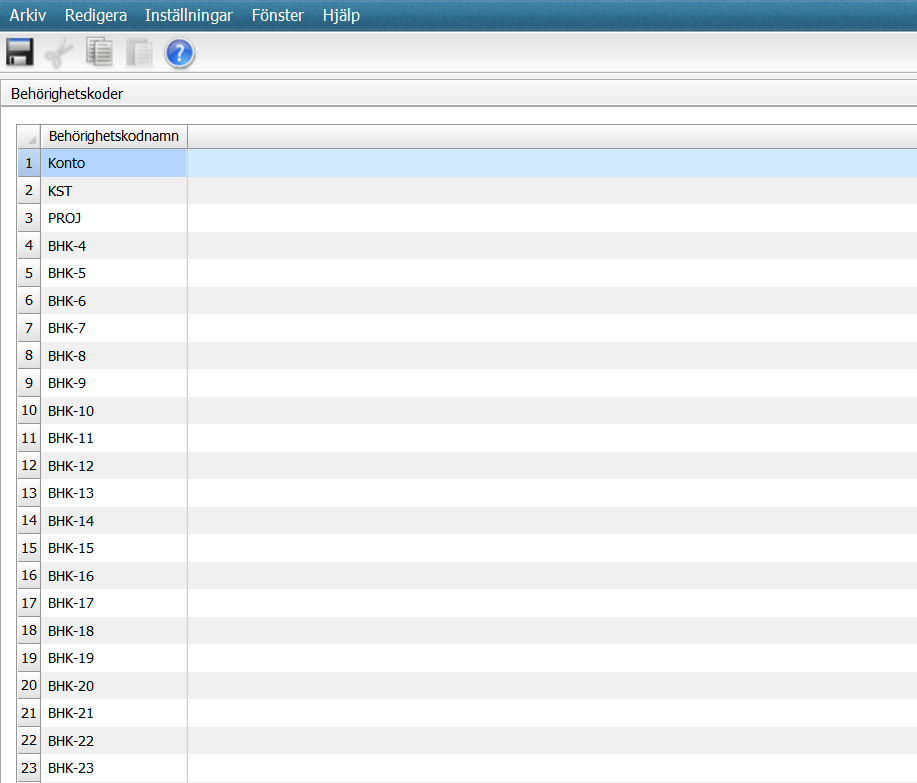Select the BHK-11 cell
Image resolution: width=917 pixels, height=783 pixels.
114,438
